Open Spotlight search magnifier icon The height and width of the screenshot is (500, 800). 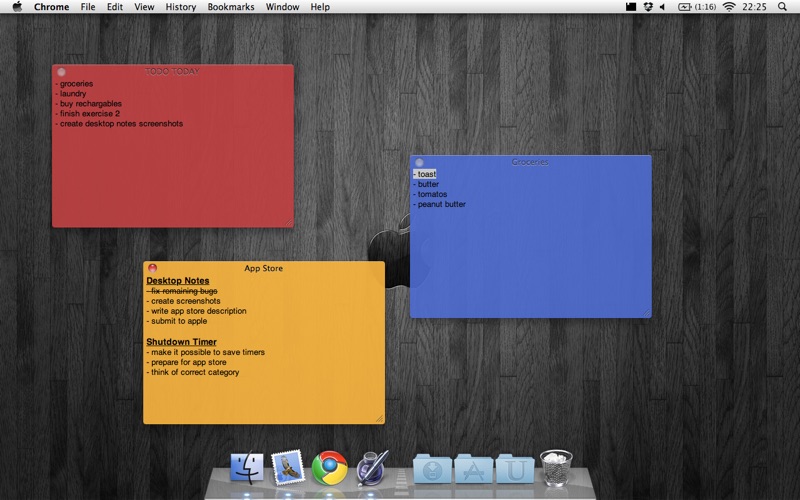point(786,7)
